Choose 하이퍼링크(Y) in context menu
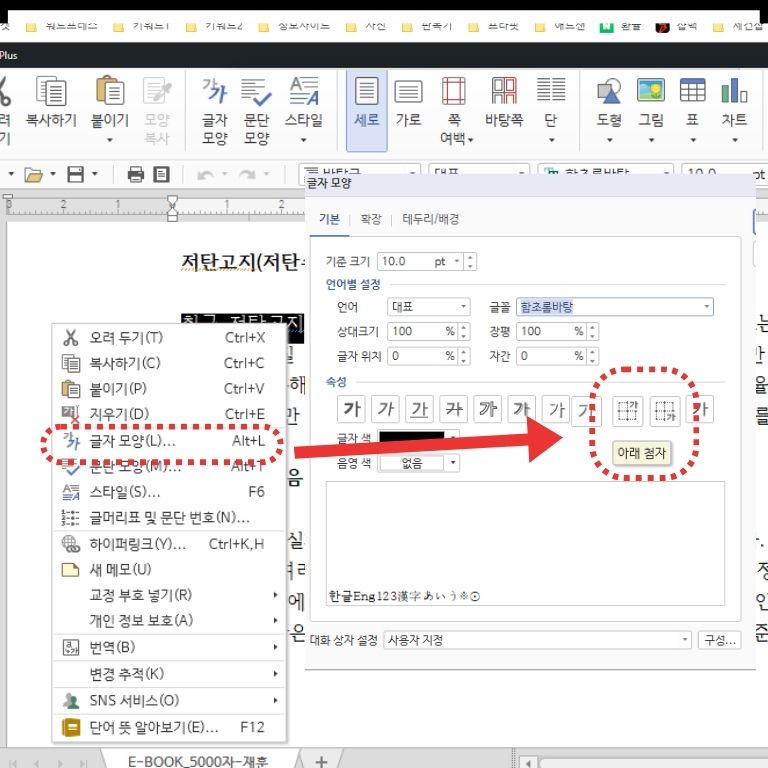 169,544
